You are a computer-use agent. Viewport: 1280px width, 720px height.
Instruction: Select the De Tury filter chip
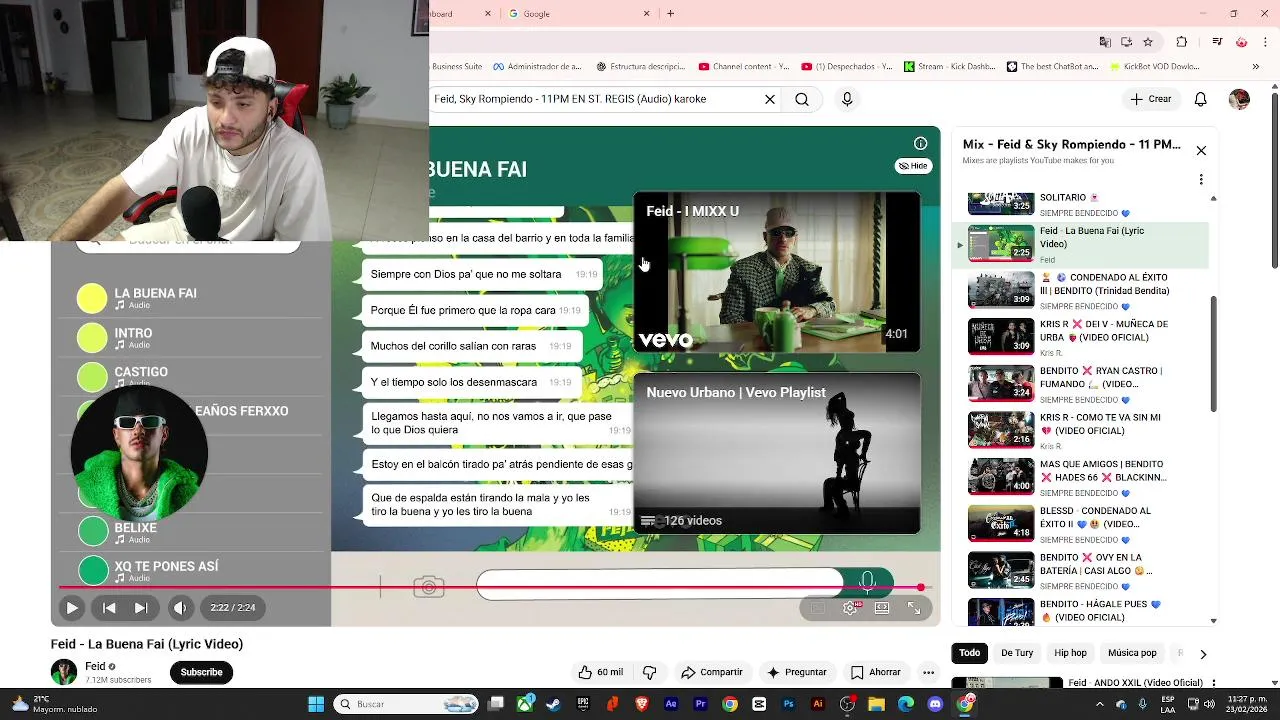[x=1017, y=653]
